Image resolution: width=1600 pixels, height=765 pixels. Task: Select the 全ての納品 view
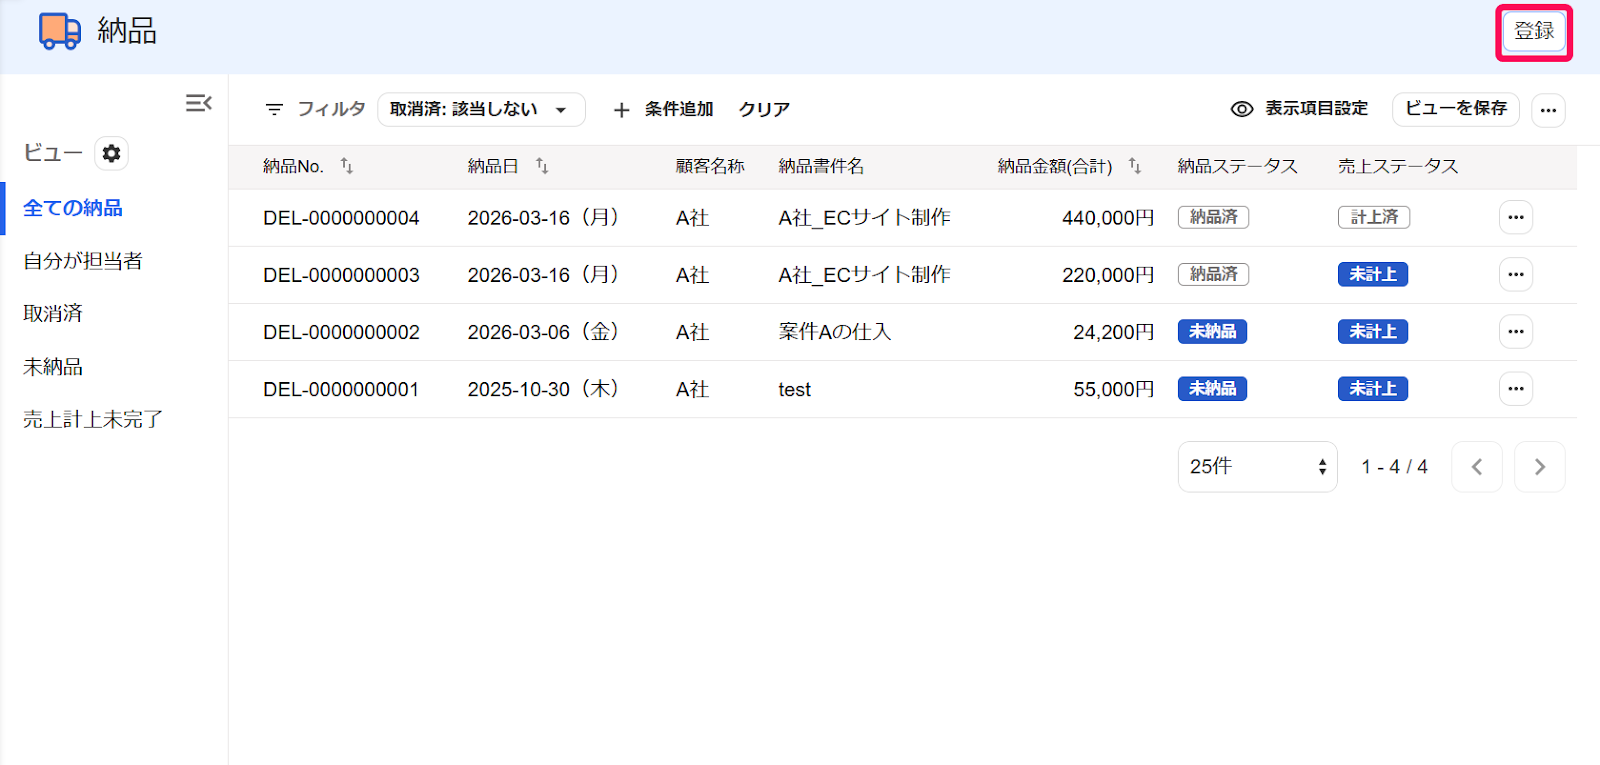pos(73,208)
